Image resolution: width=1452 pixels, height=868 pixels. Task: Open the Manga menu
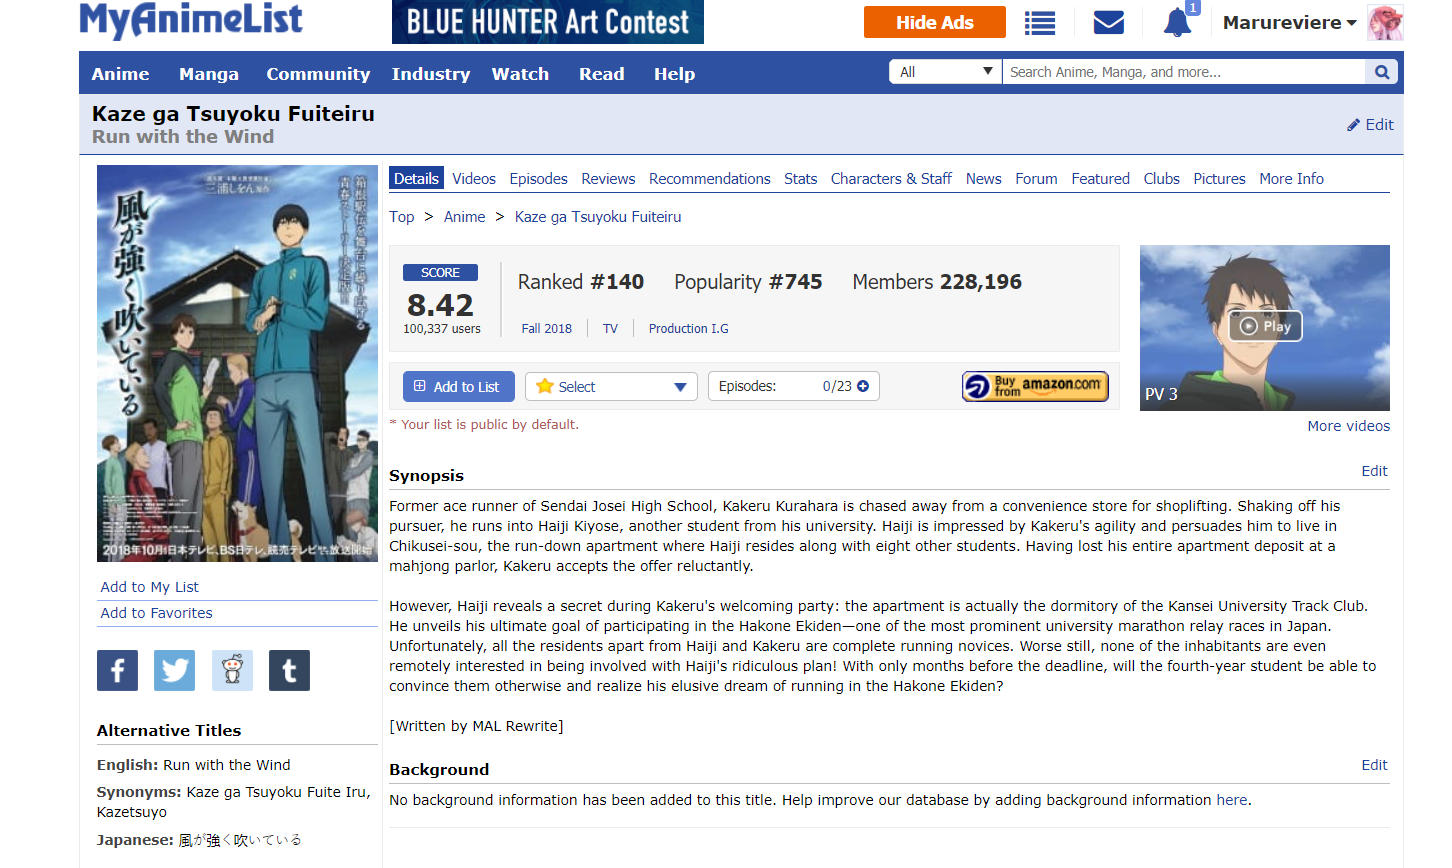[x=209, y=74]
